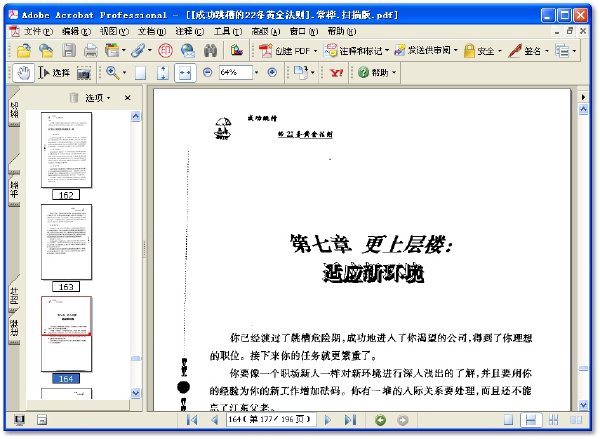The image size is (600, 439).
Task: Open the zoom percentage dropdown arrow
Action: pos(256,72)
